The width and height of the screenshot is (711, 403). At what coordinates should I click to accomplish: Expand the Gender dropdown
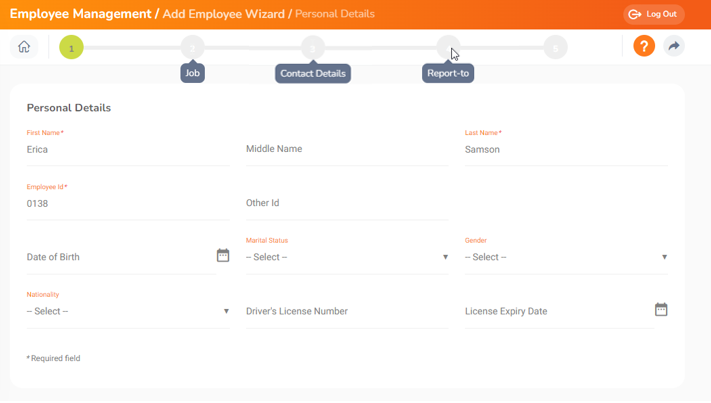[x=566, y=257]
